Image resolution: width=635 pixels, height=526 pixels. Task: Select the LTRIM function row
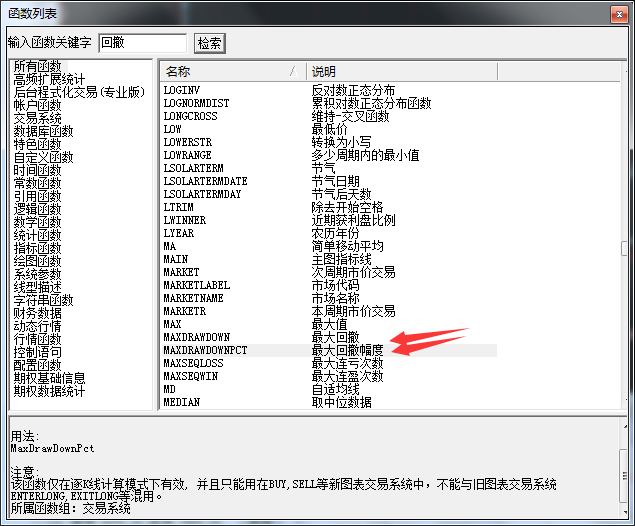point(329,207)
